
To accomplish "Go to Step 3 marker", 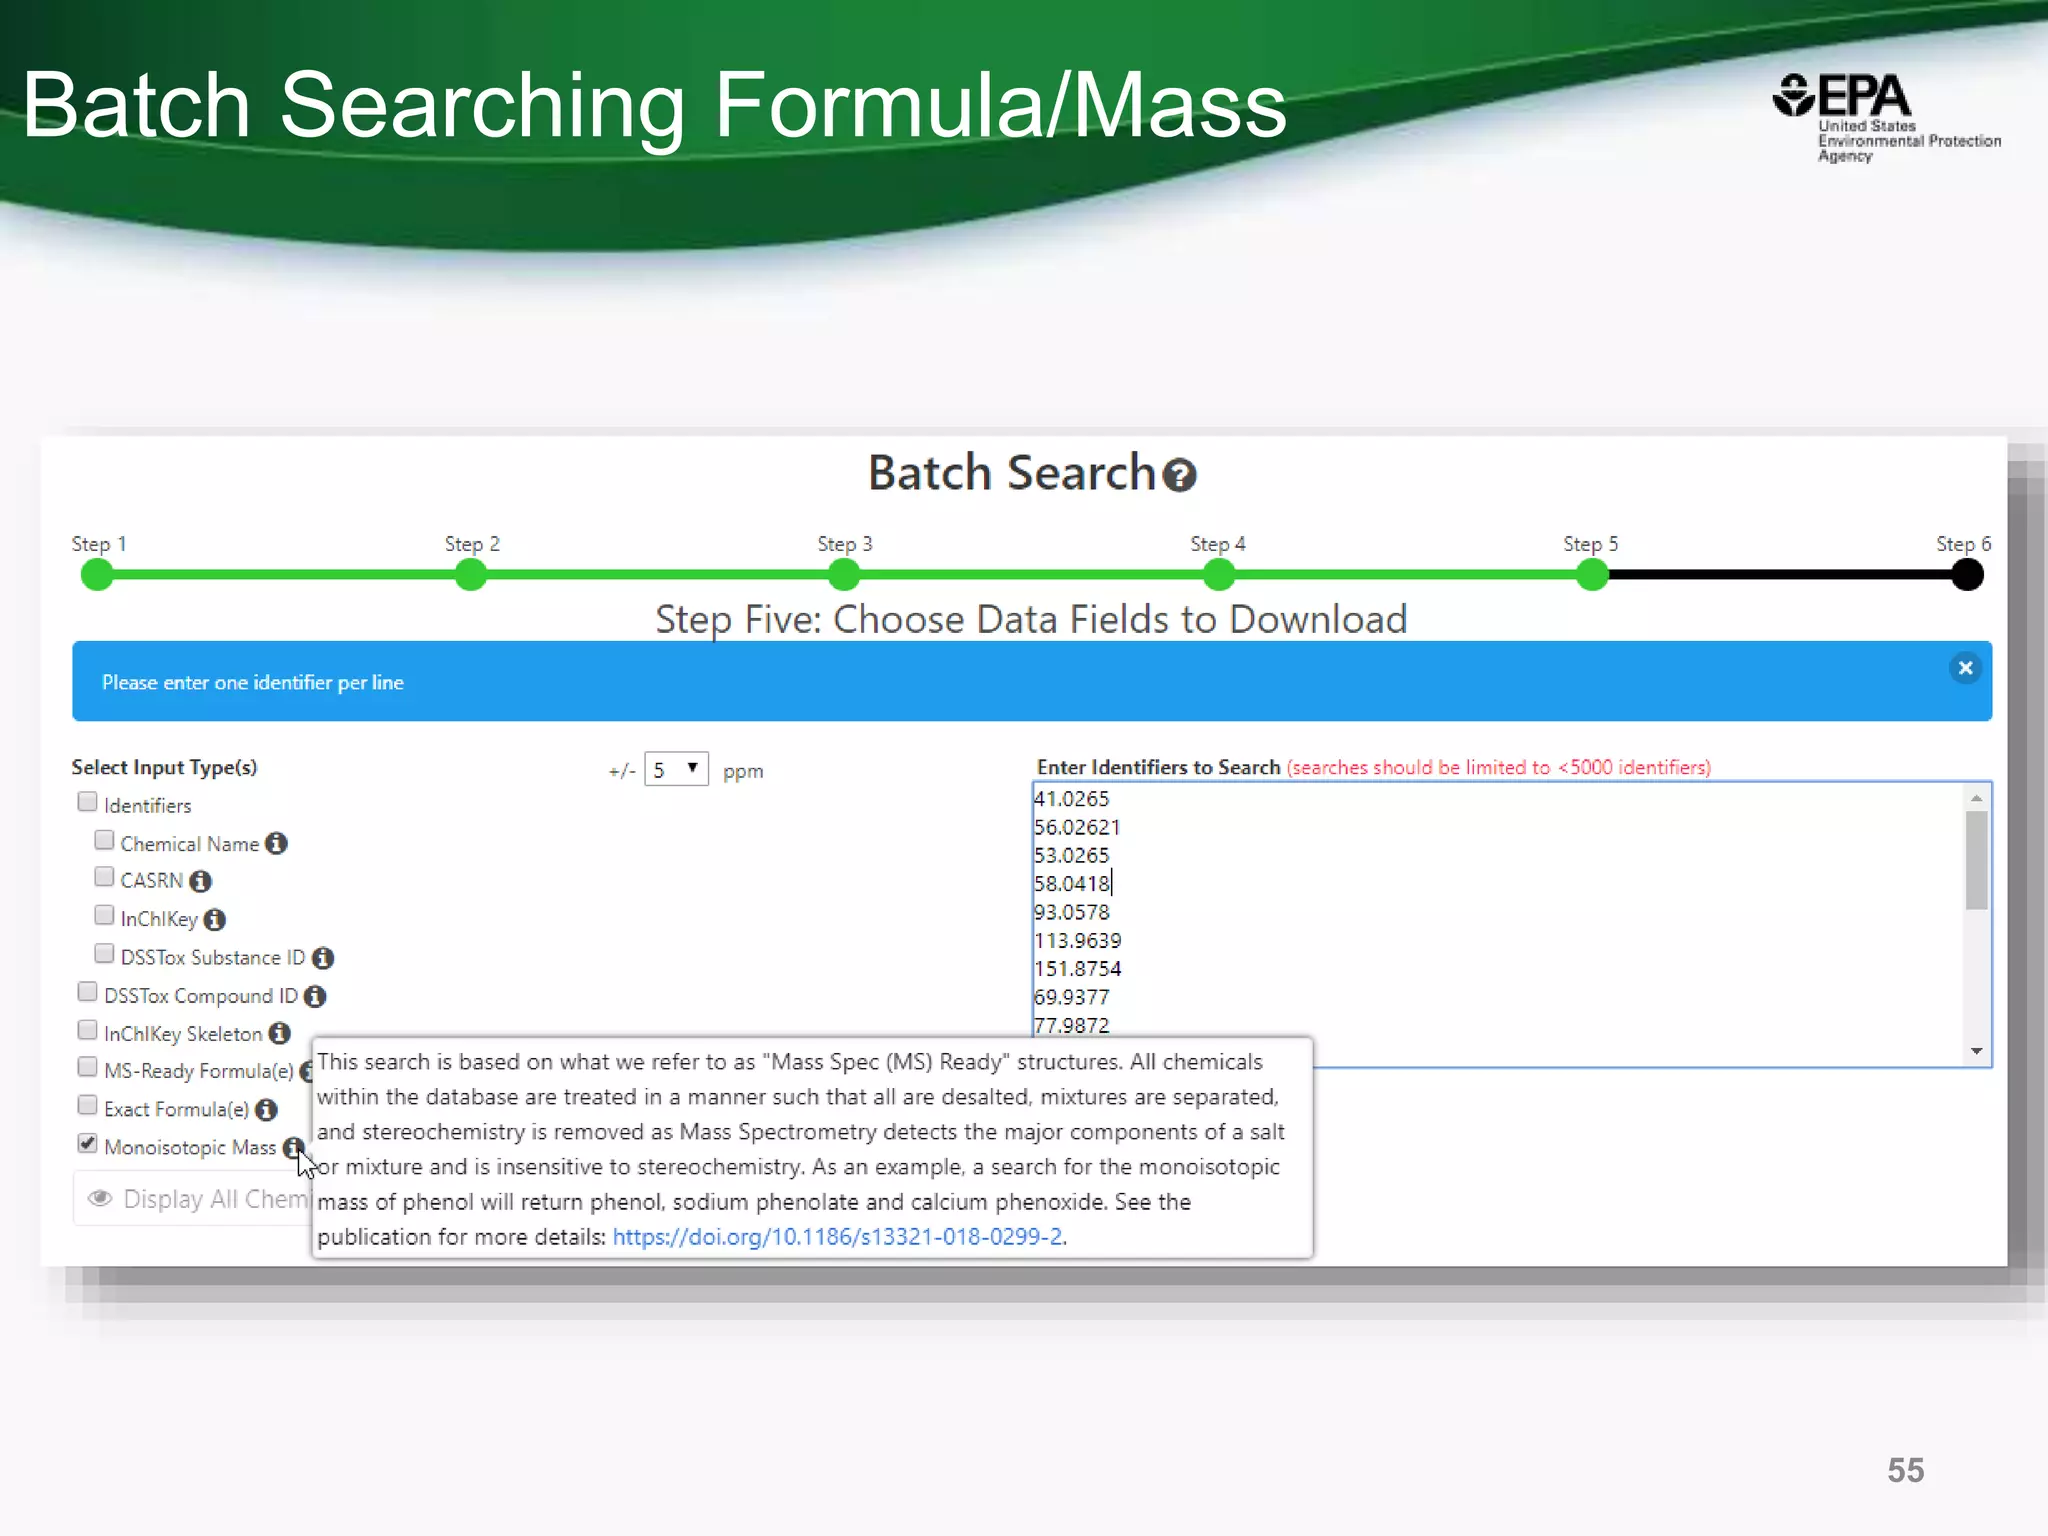I will (844, 574).
